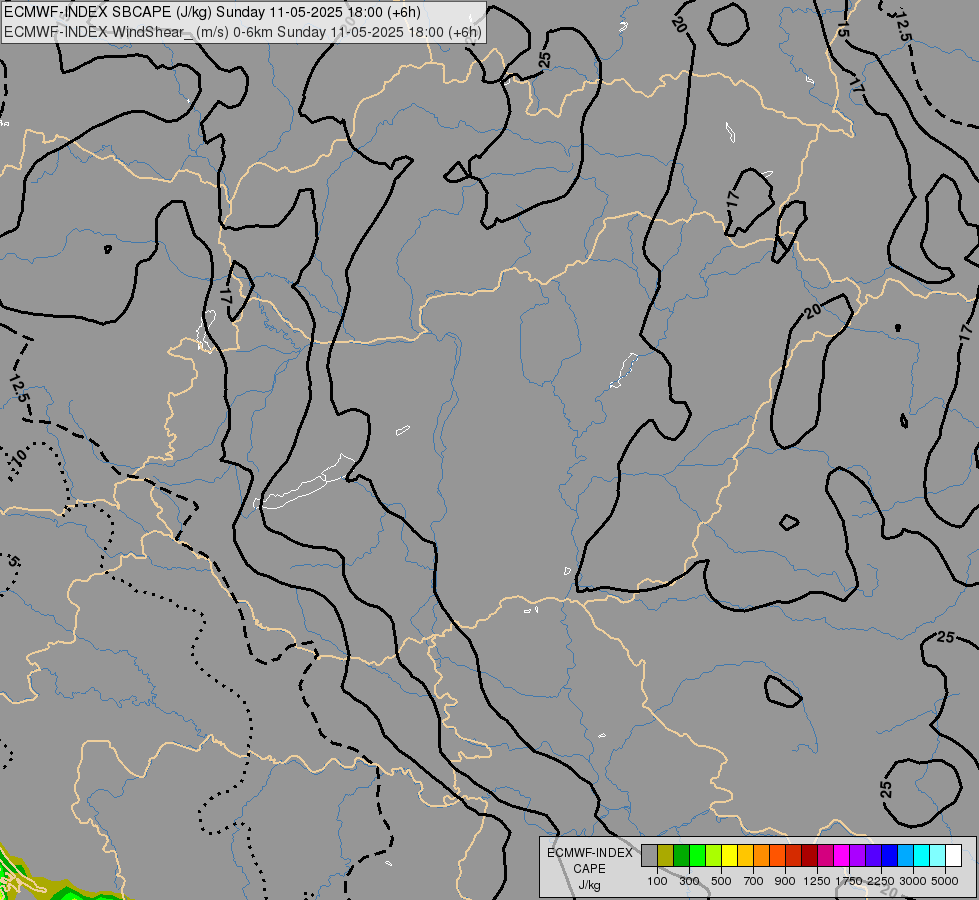Pick the pure yellow legend swatch
Screen dimensions: 979x900
729,855
